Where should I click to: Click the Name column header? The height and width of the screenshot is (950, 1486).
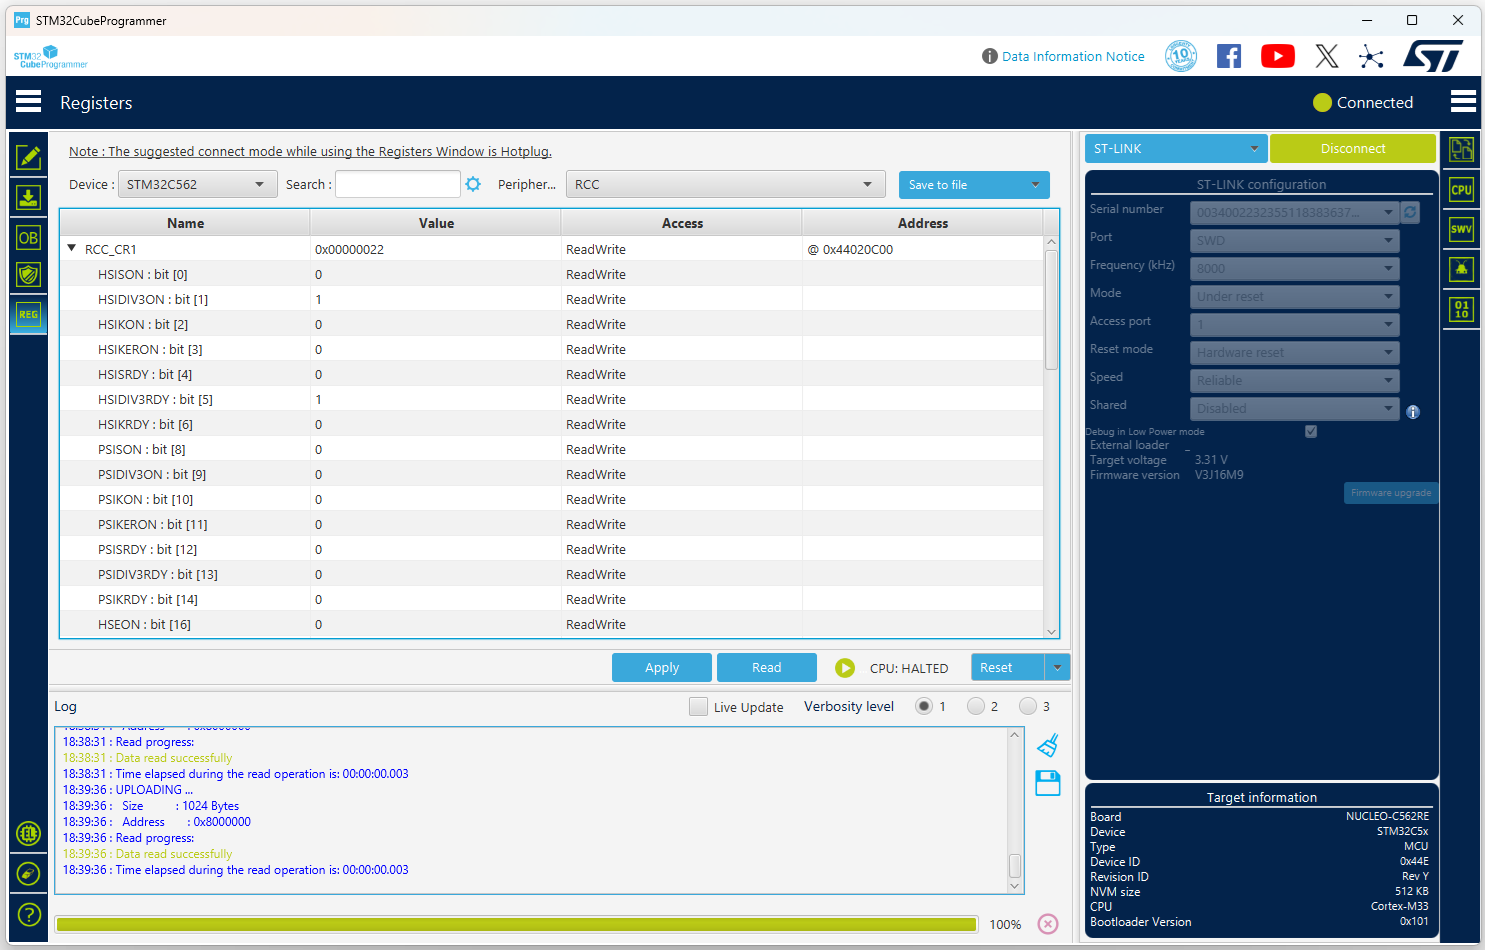pos(185,223)
